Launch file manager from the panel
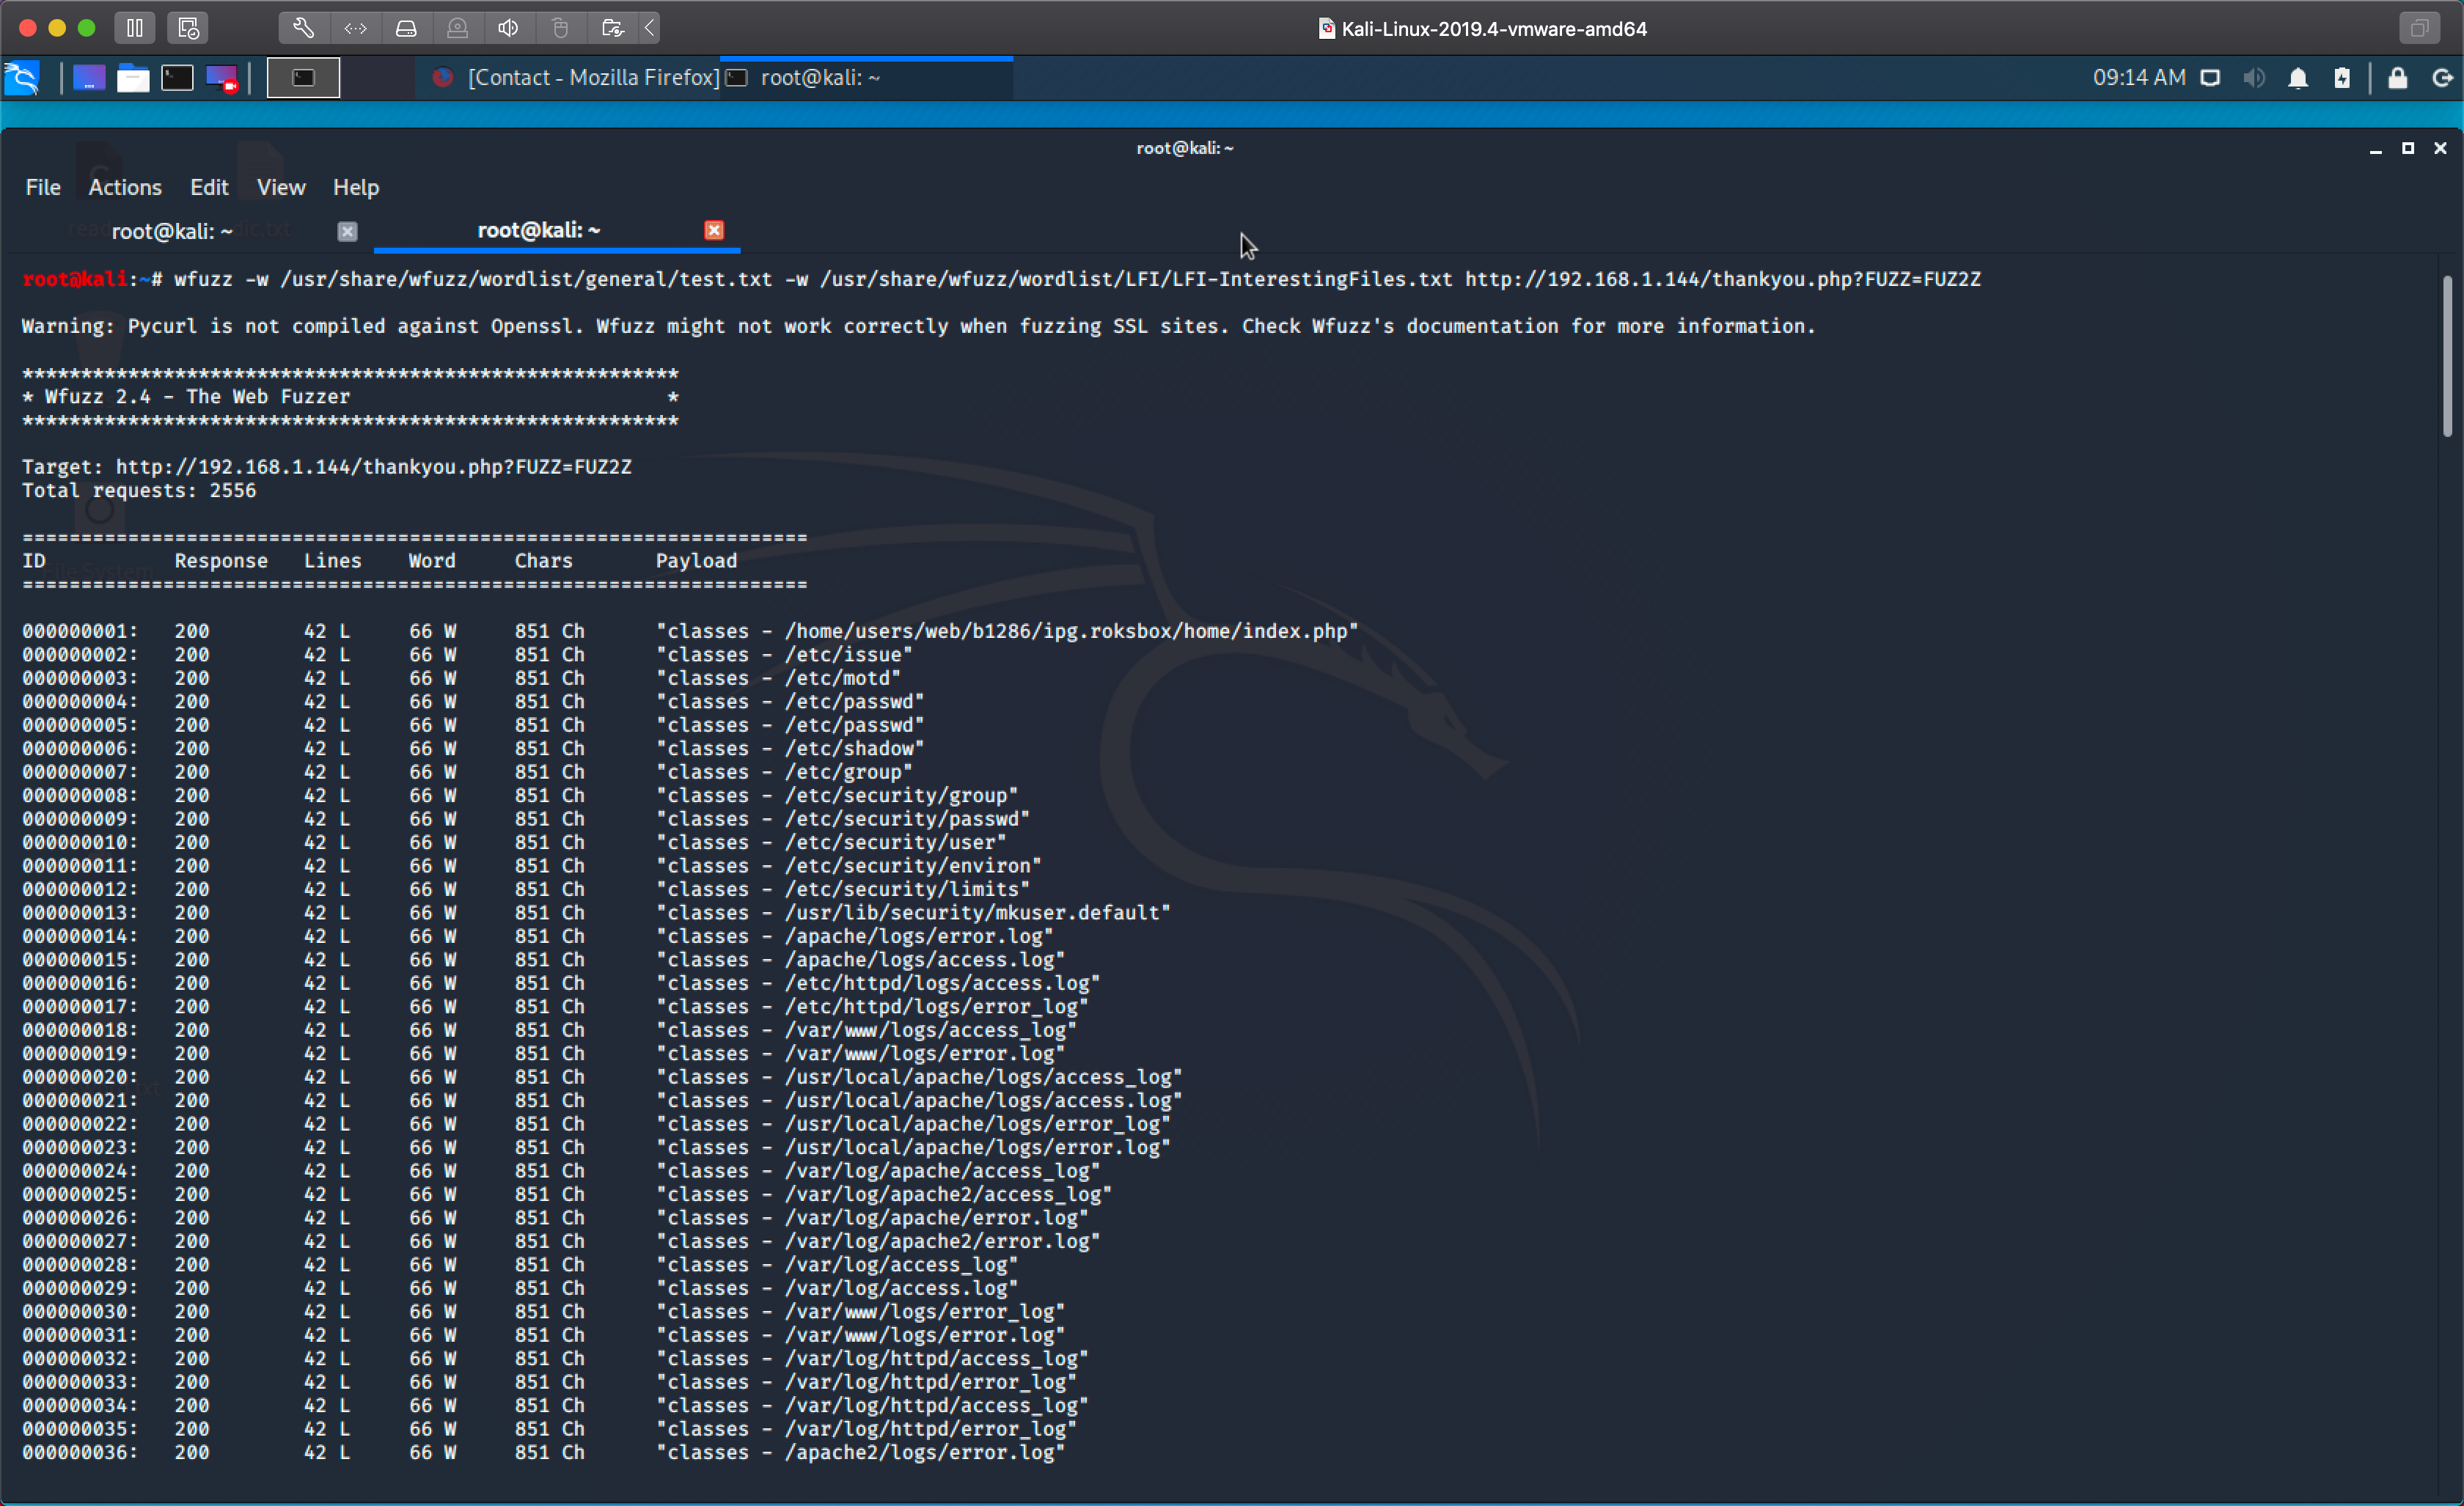Viewport: 2464px width, 1506px height. [133, 78]
